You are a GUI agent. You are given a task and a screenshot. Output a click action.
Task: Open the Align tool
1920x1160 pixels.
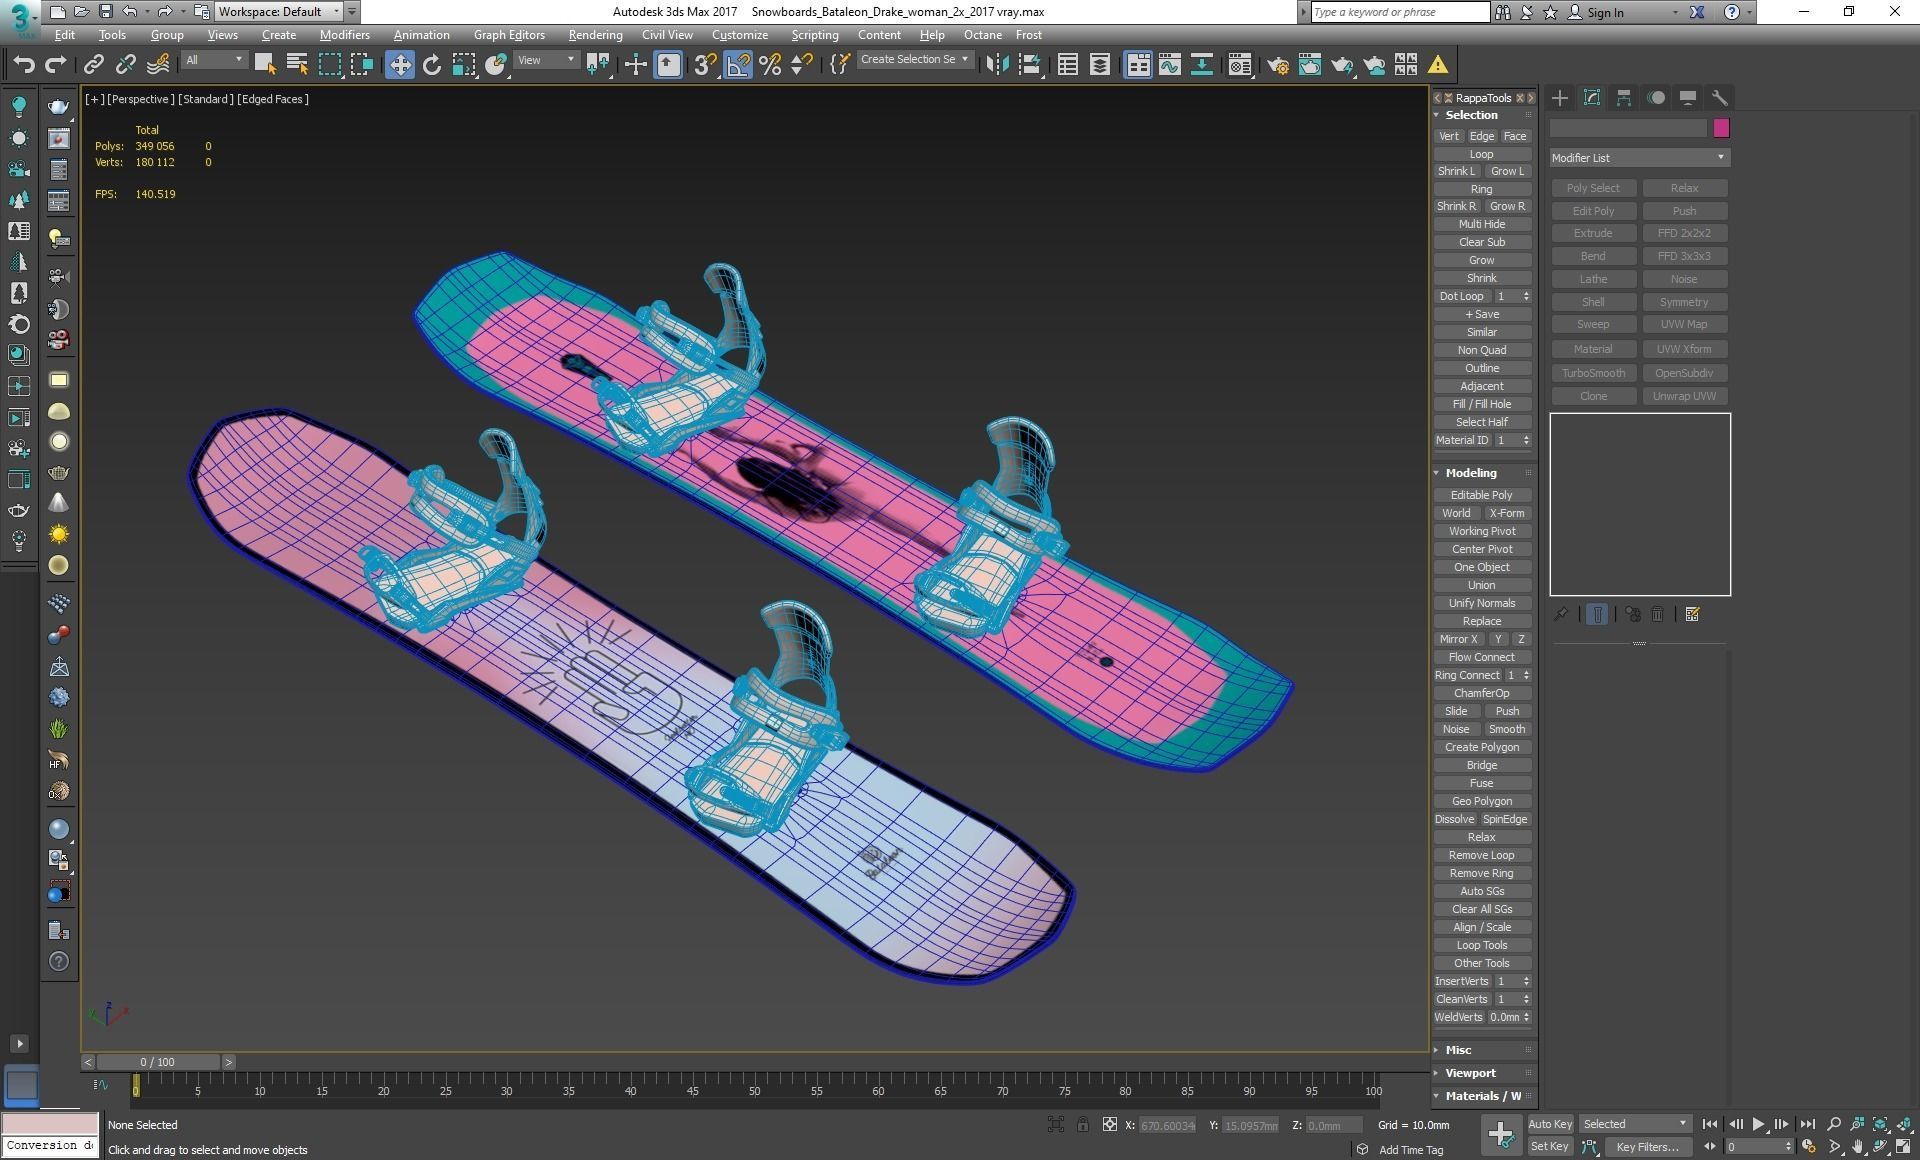pyautogui.click(x=1029, y=65)
